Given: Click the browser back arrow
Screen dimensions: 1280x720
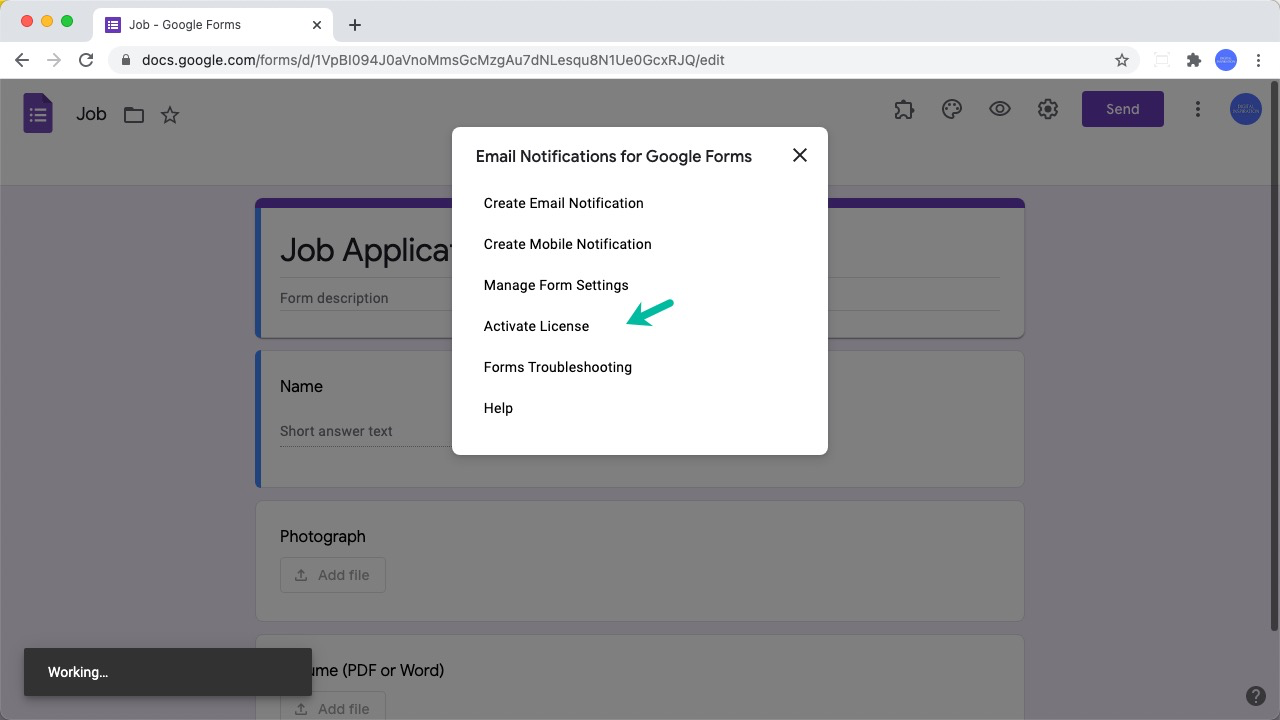Looking at the screenshot, I should 22,60.
